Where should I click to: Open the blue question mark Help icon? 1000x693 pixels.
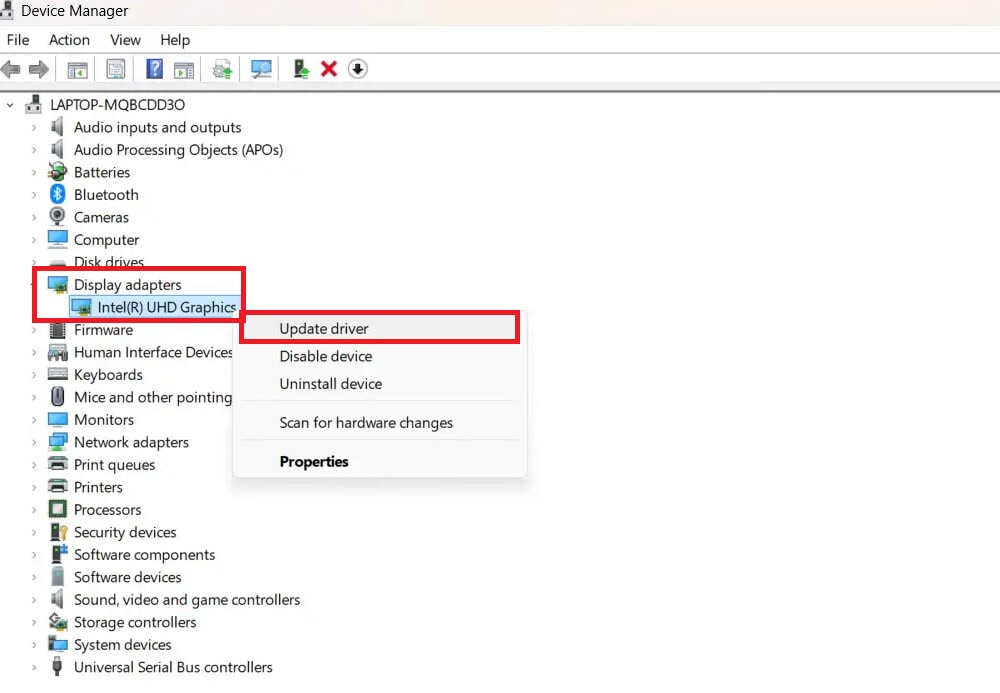(x=154, y=69)
